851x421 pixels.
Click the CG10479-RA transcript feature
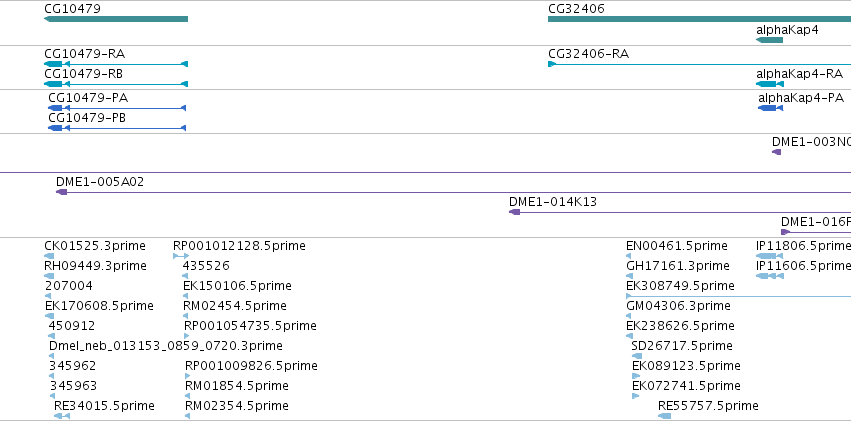(x=116, y=64)
